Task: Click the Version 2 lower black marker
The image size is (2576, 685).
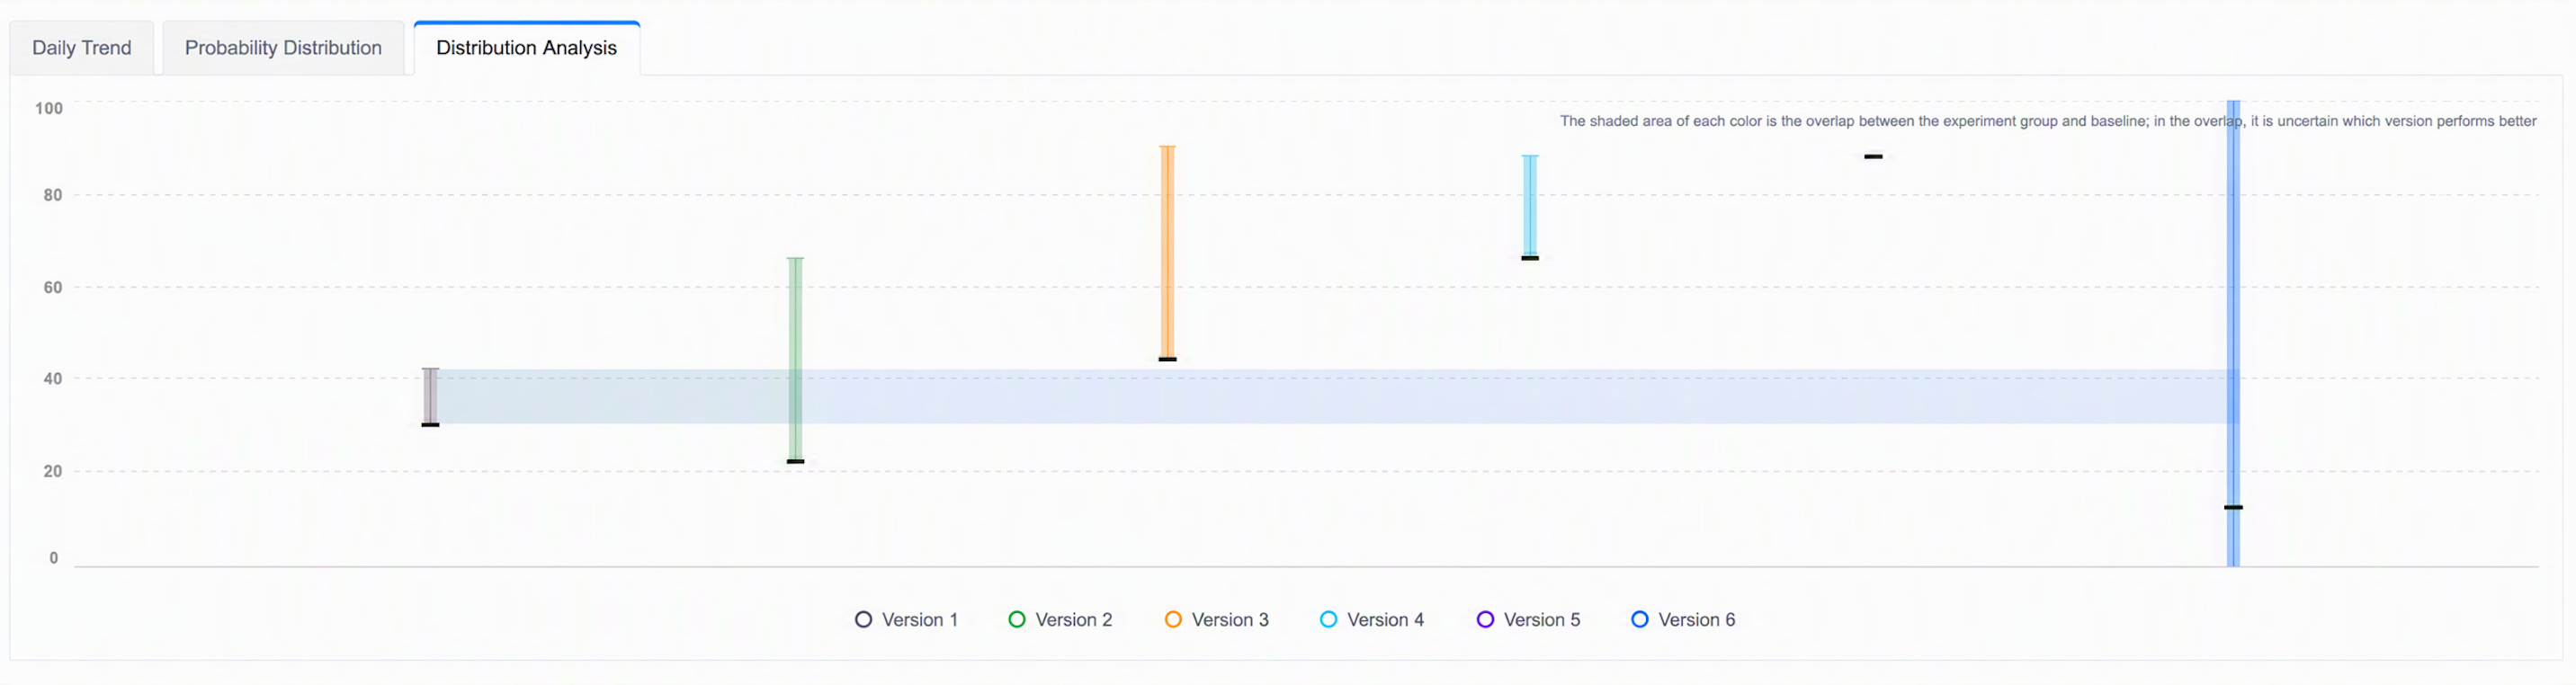Action: click(795, 461)
